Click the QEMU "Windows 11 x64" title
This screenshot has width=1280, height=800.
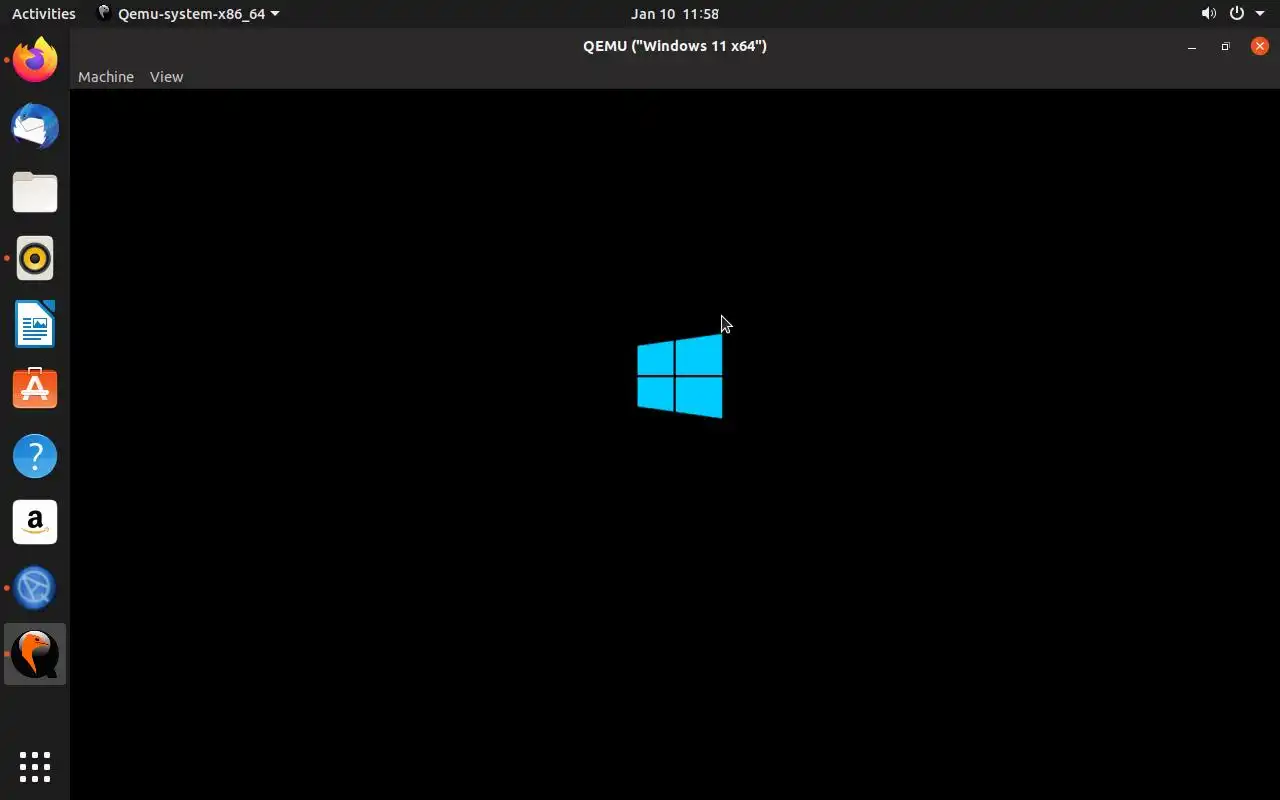pyautogui.click(x=675, y=46)
